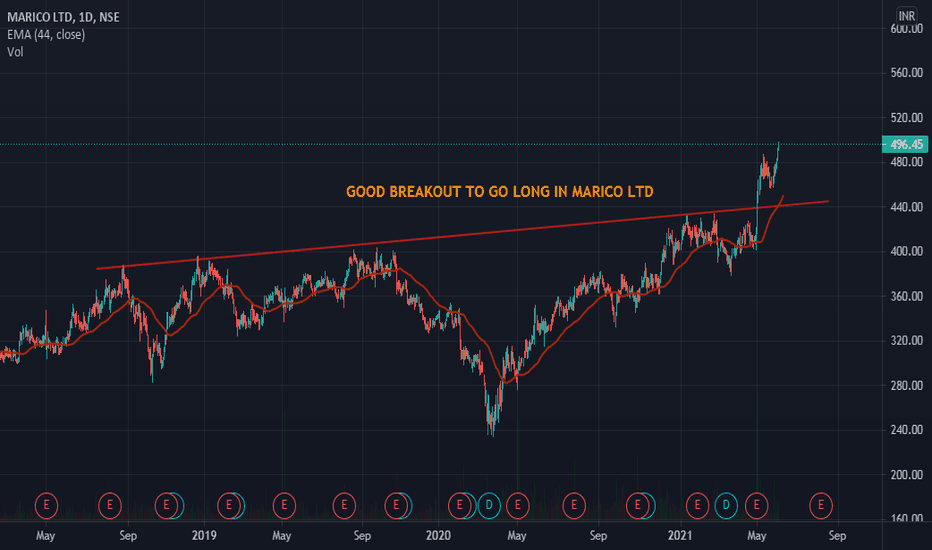
Task: Click the current price label 496.45
Action: (x=906, y=144)
